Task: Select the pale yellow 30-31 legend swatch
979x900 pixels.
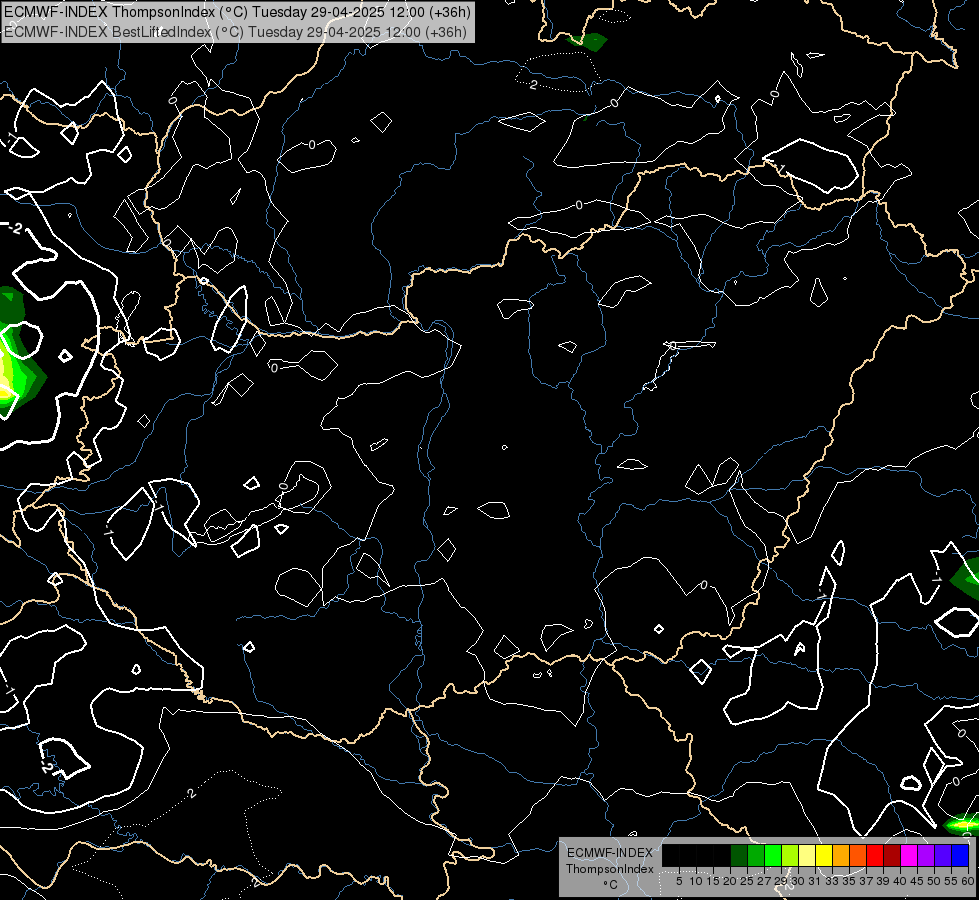Action: (x=807, y=855)
